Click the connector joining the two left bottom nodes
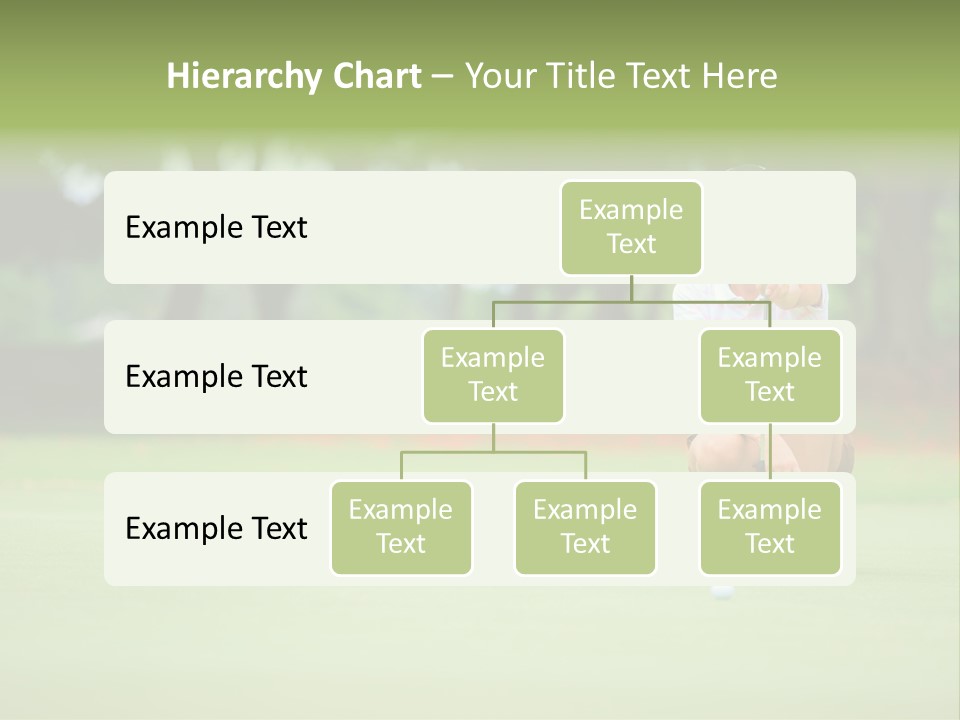 (493, 452)
